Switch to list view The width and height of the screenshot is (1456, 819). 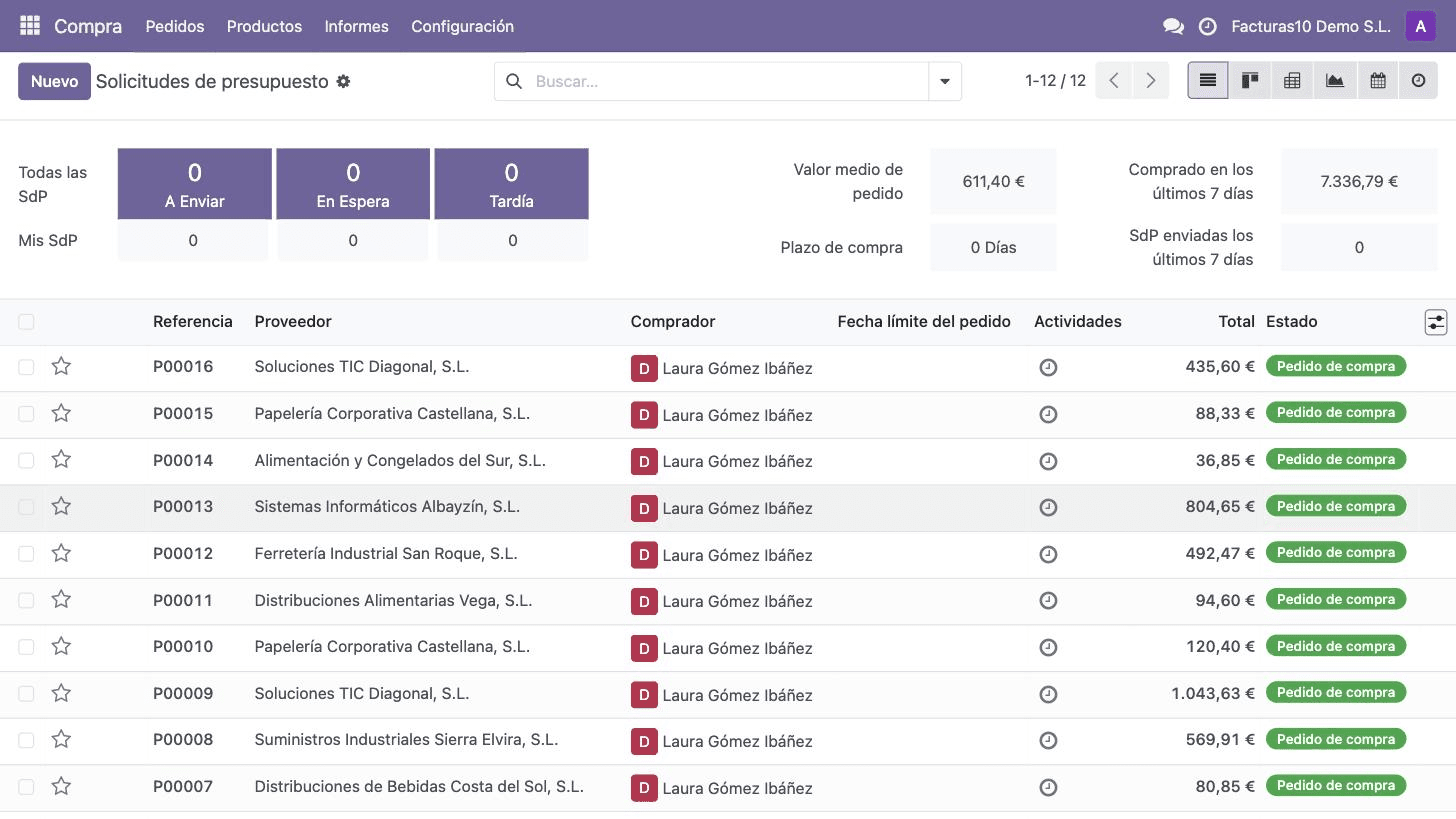(x=1208, y=81)
